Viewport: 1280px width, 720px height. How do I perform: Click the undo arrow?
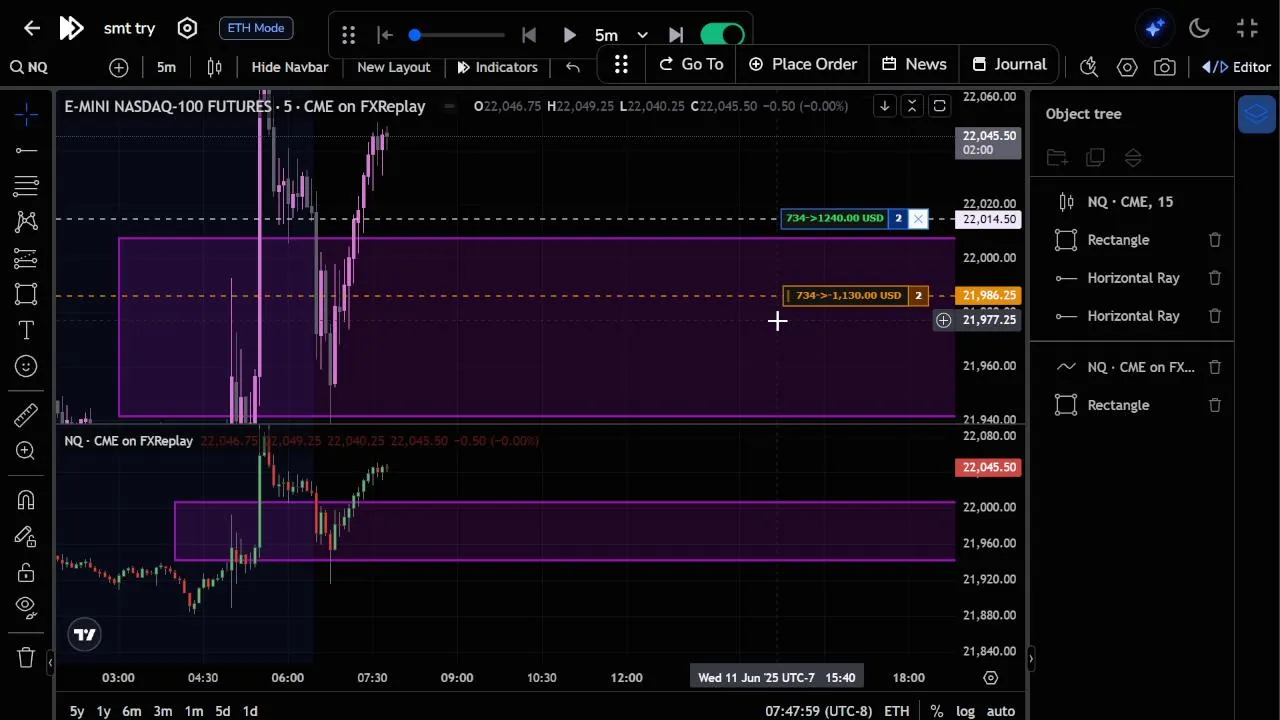tap(573, 67)
